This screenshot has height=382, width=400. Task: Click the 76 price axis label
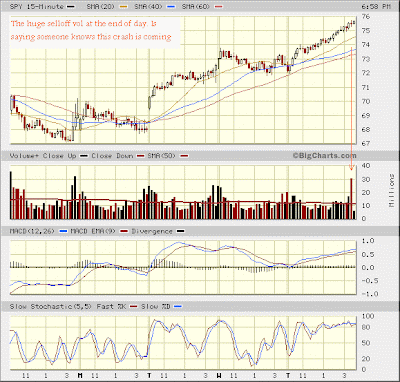click(x=366, y=17)
